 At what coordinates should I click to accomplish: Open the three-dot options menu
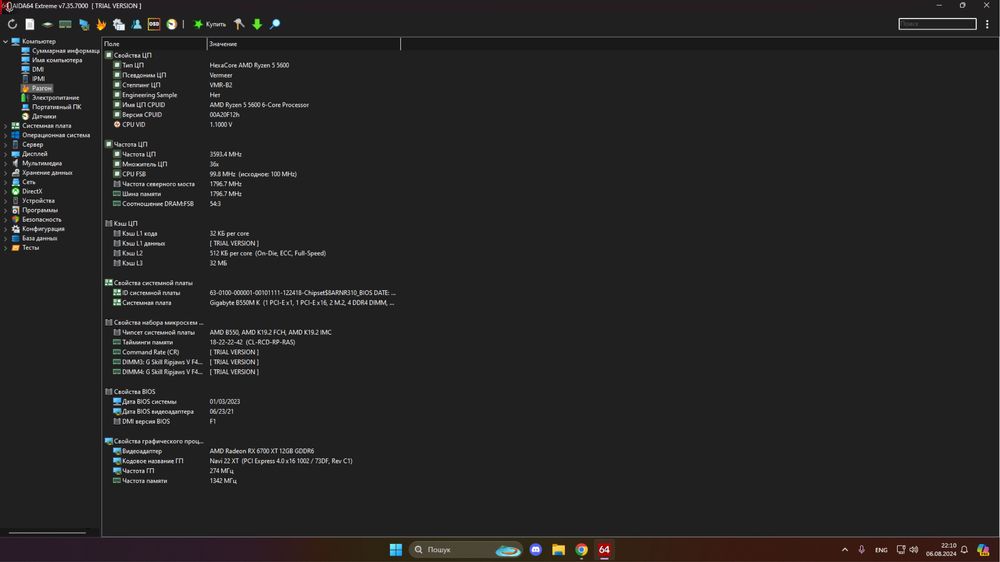coord(987,24)
